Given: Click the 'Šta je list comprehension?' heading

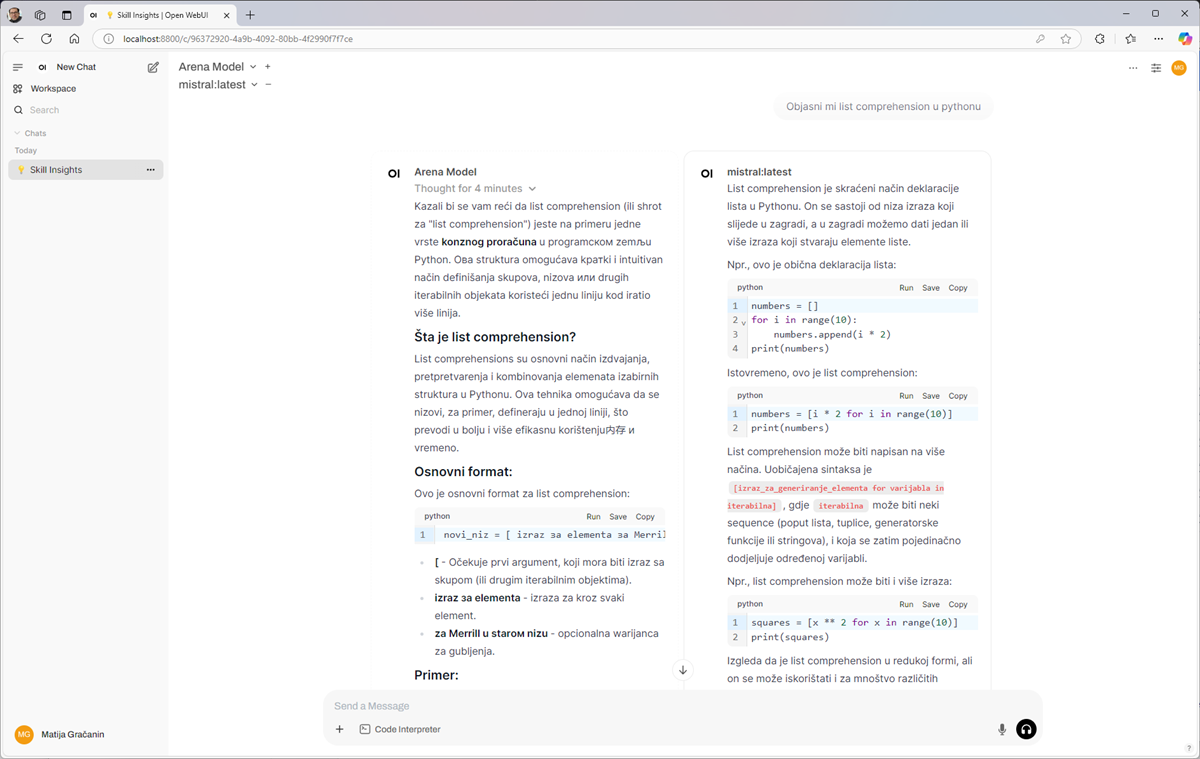Looking at the screenshot, I should tap(495, 337).
